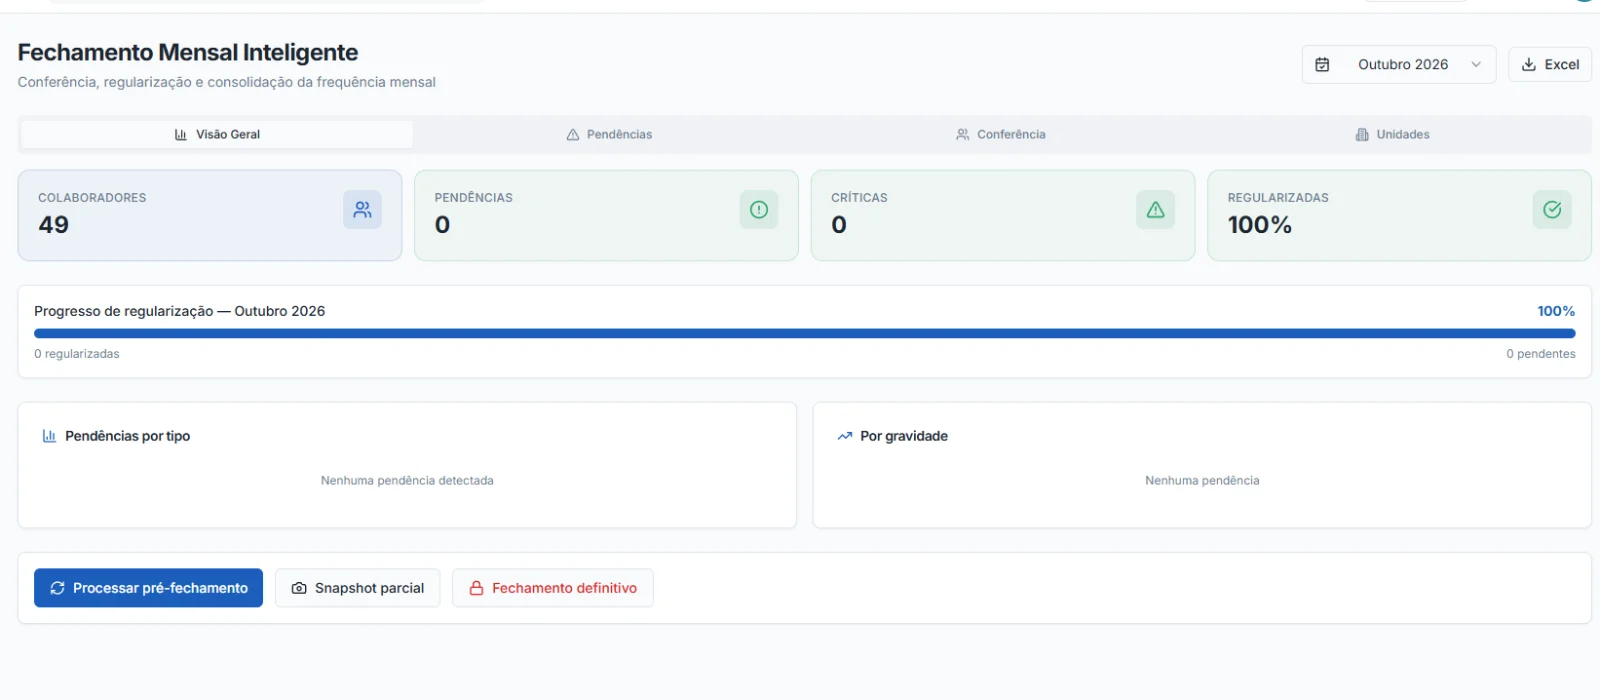Select the Pendências 0 summary card

click(x=606, y=215)
